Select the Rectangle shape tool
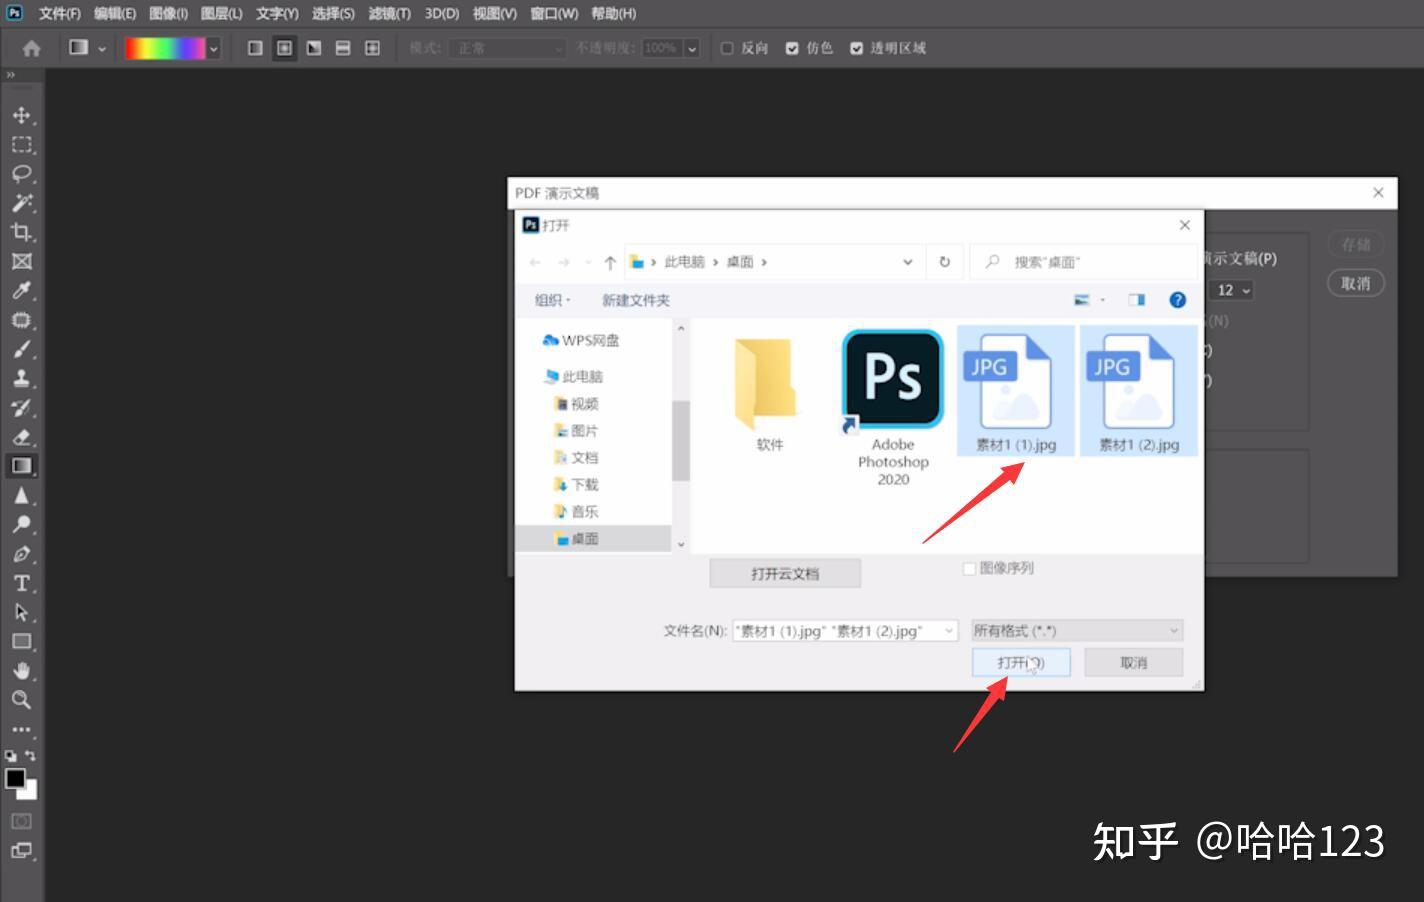 (x=21, y=641)
